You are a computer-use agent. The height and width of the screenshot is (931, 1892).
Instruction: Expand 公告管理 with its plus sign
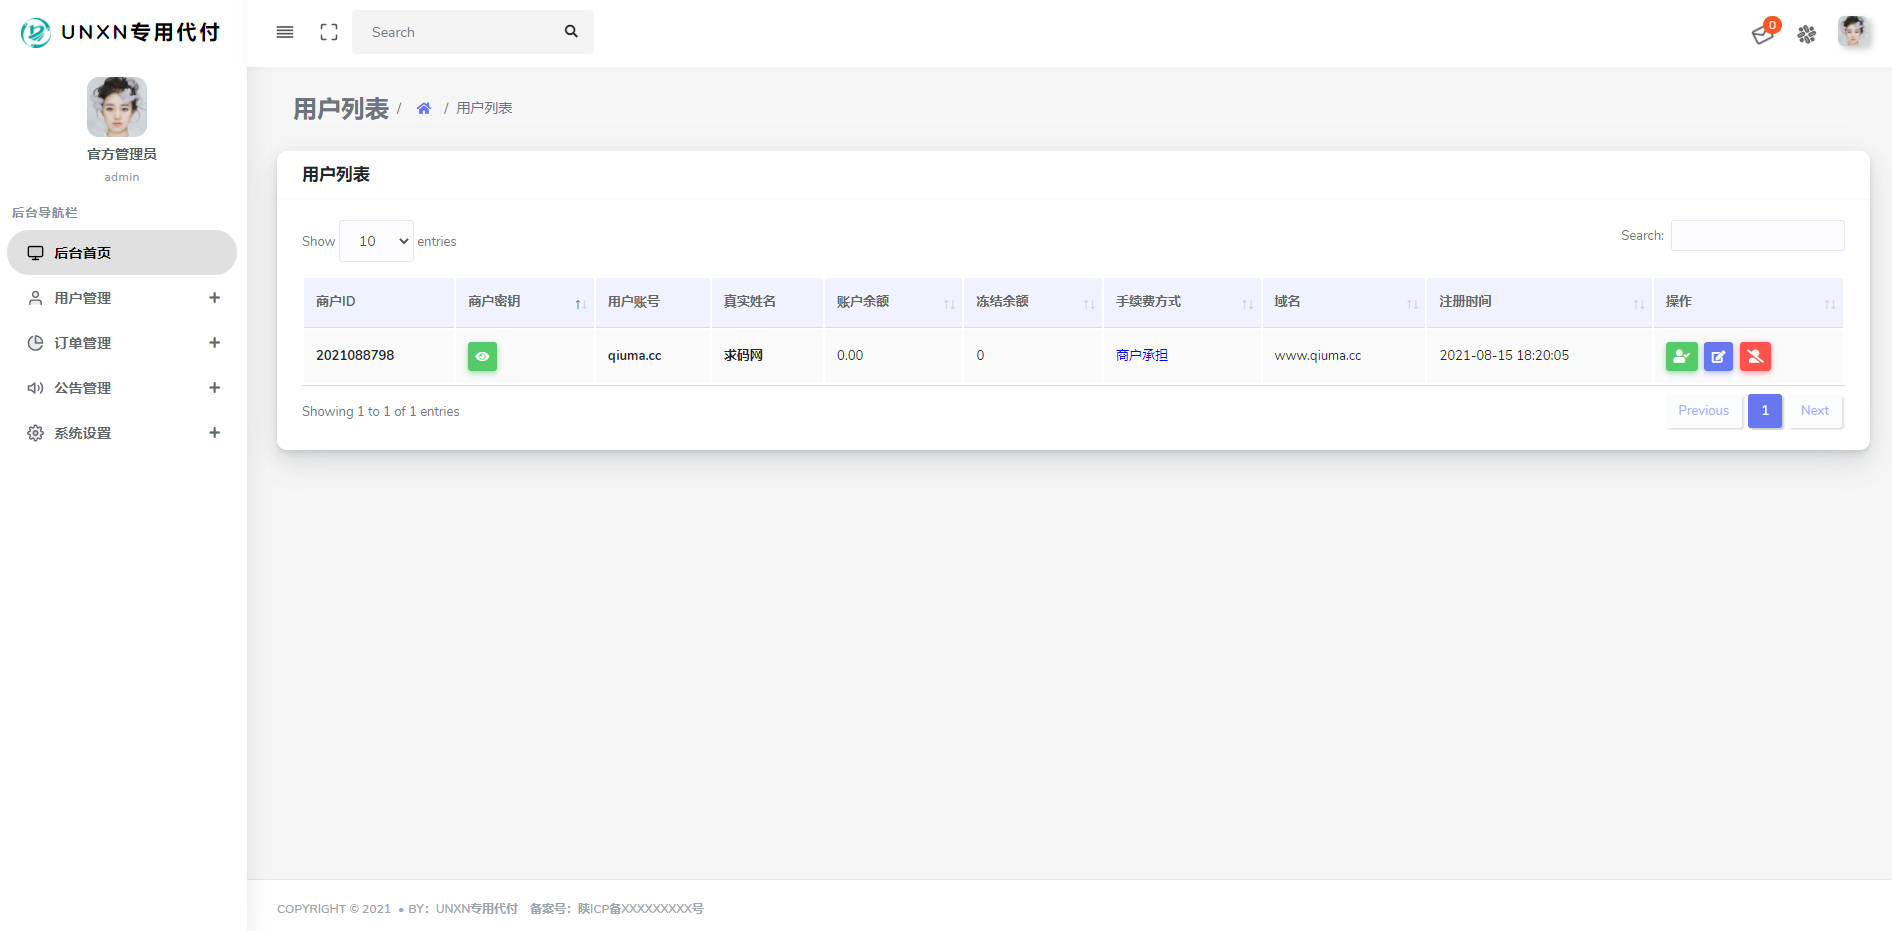click(x=214, y=388)
